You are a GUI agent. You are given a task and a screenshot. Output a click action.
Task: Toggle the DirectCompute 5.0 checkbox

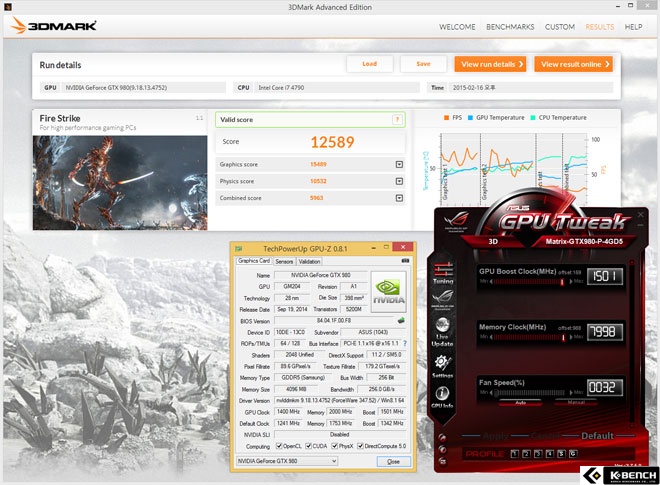pyautogui.click(x=360, y=446)
